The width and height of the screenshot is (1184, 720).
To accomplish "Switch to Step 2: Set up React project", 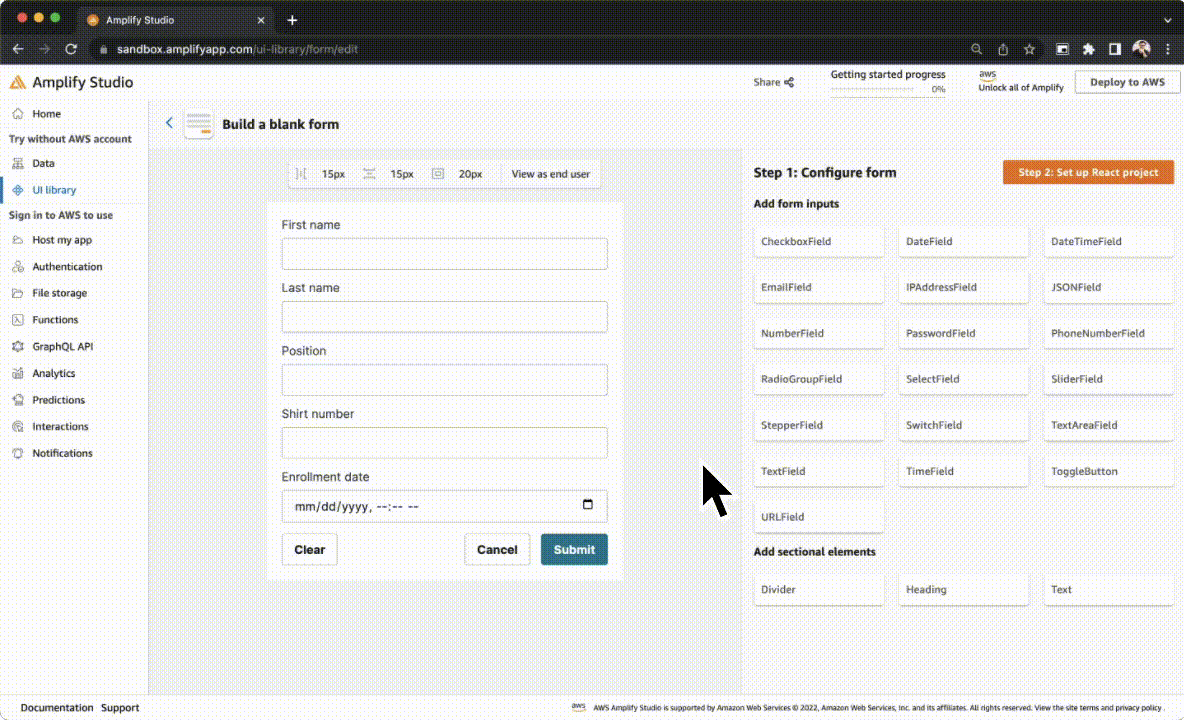I will point(1087,171).
